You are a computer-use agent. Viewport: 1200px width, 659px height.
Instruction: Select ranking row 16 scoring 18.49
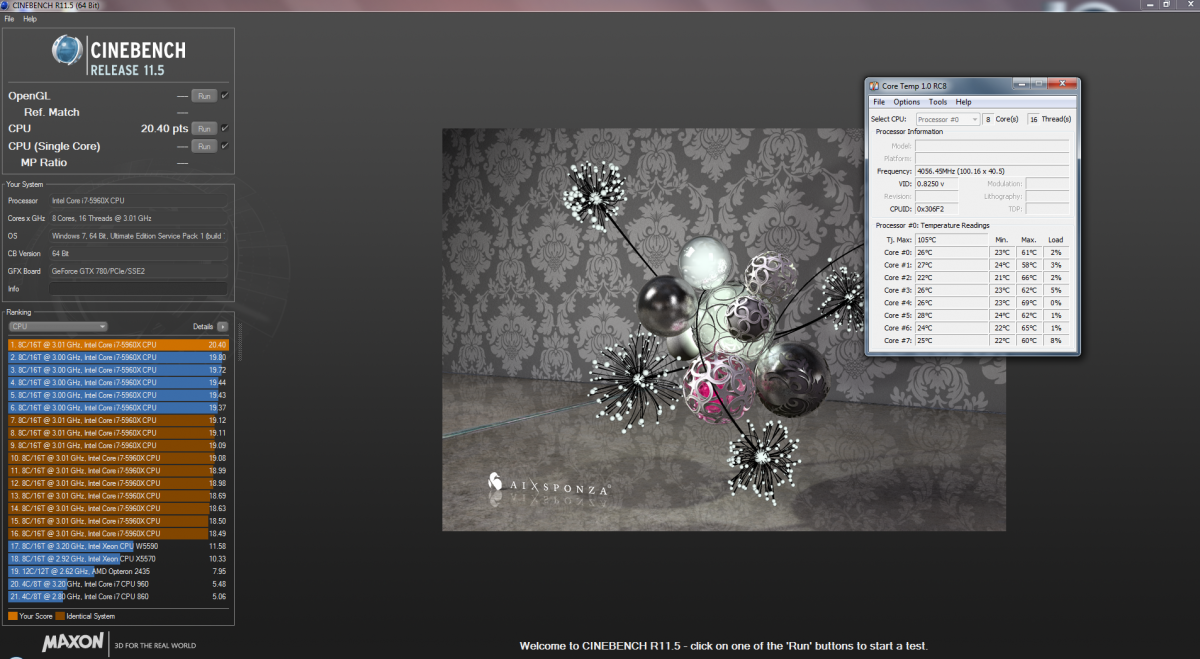118,533
